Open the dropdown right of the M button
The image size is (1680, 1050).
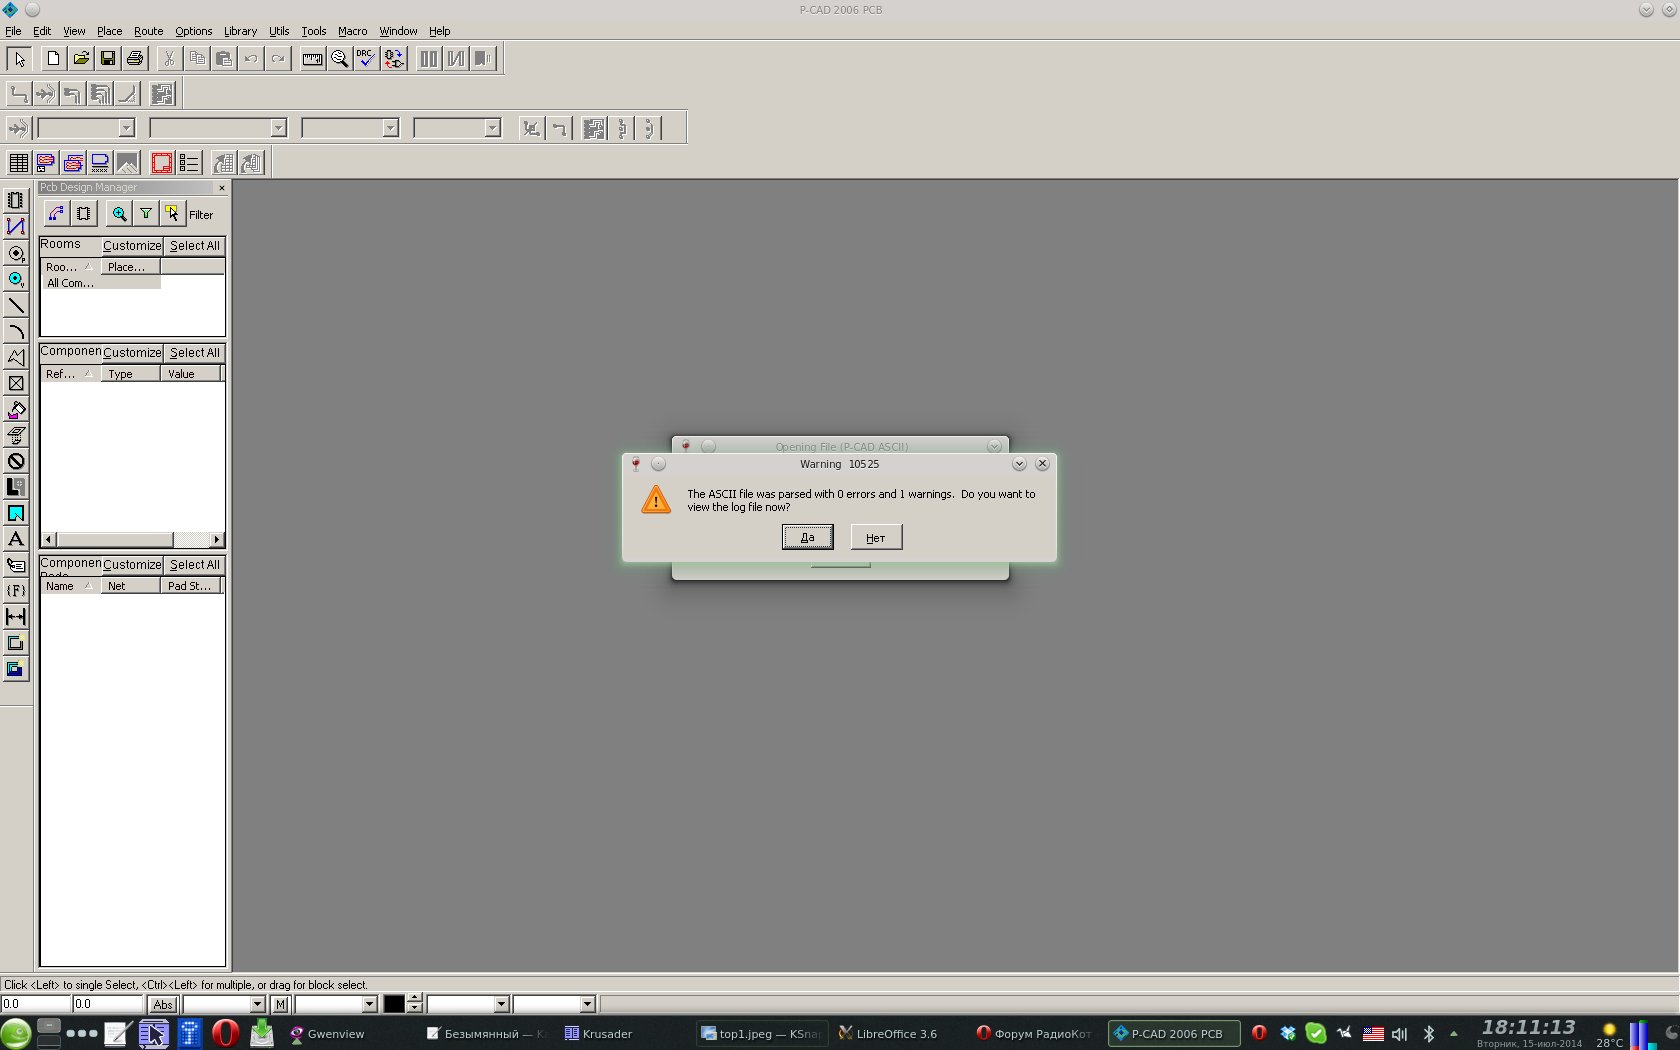[x=369, y=1004]
